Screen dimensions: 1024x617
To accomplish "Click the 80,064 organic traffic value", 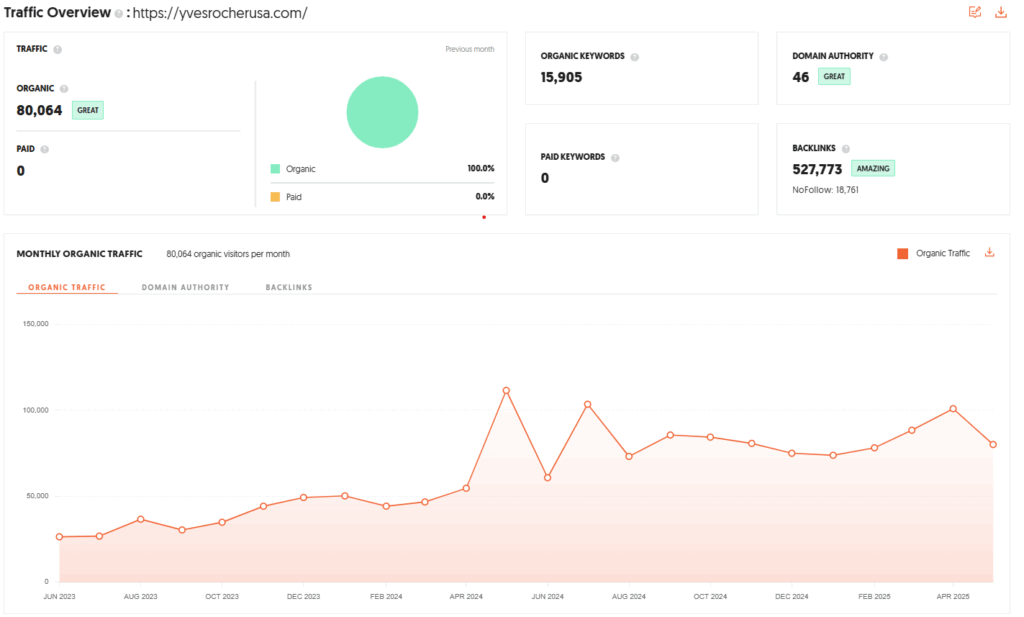I will 39,110.
